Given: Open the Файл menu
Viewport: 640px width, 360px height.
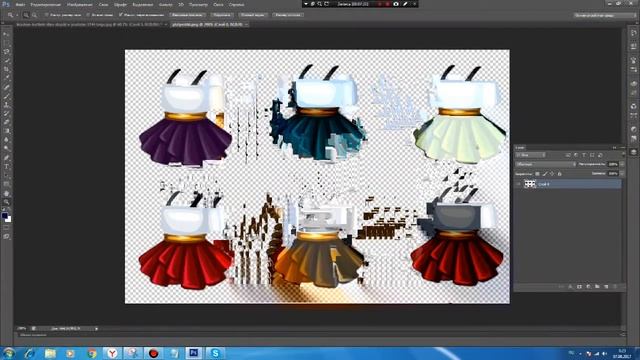Looking at the screenshot, I should (20, 4).
